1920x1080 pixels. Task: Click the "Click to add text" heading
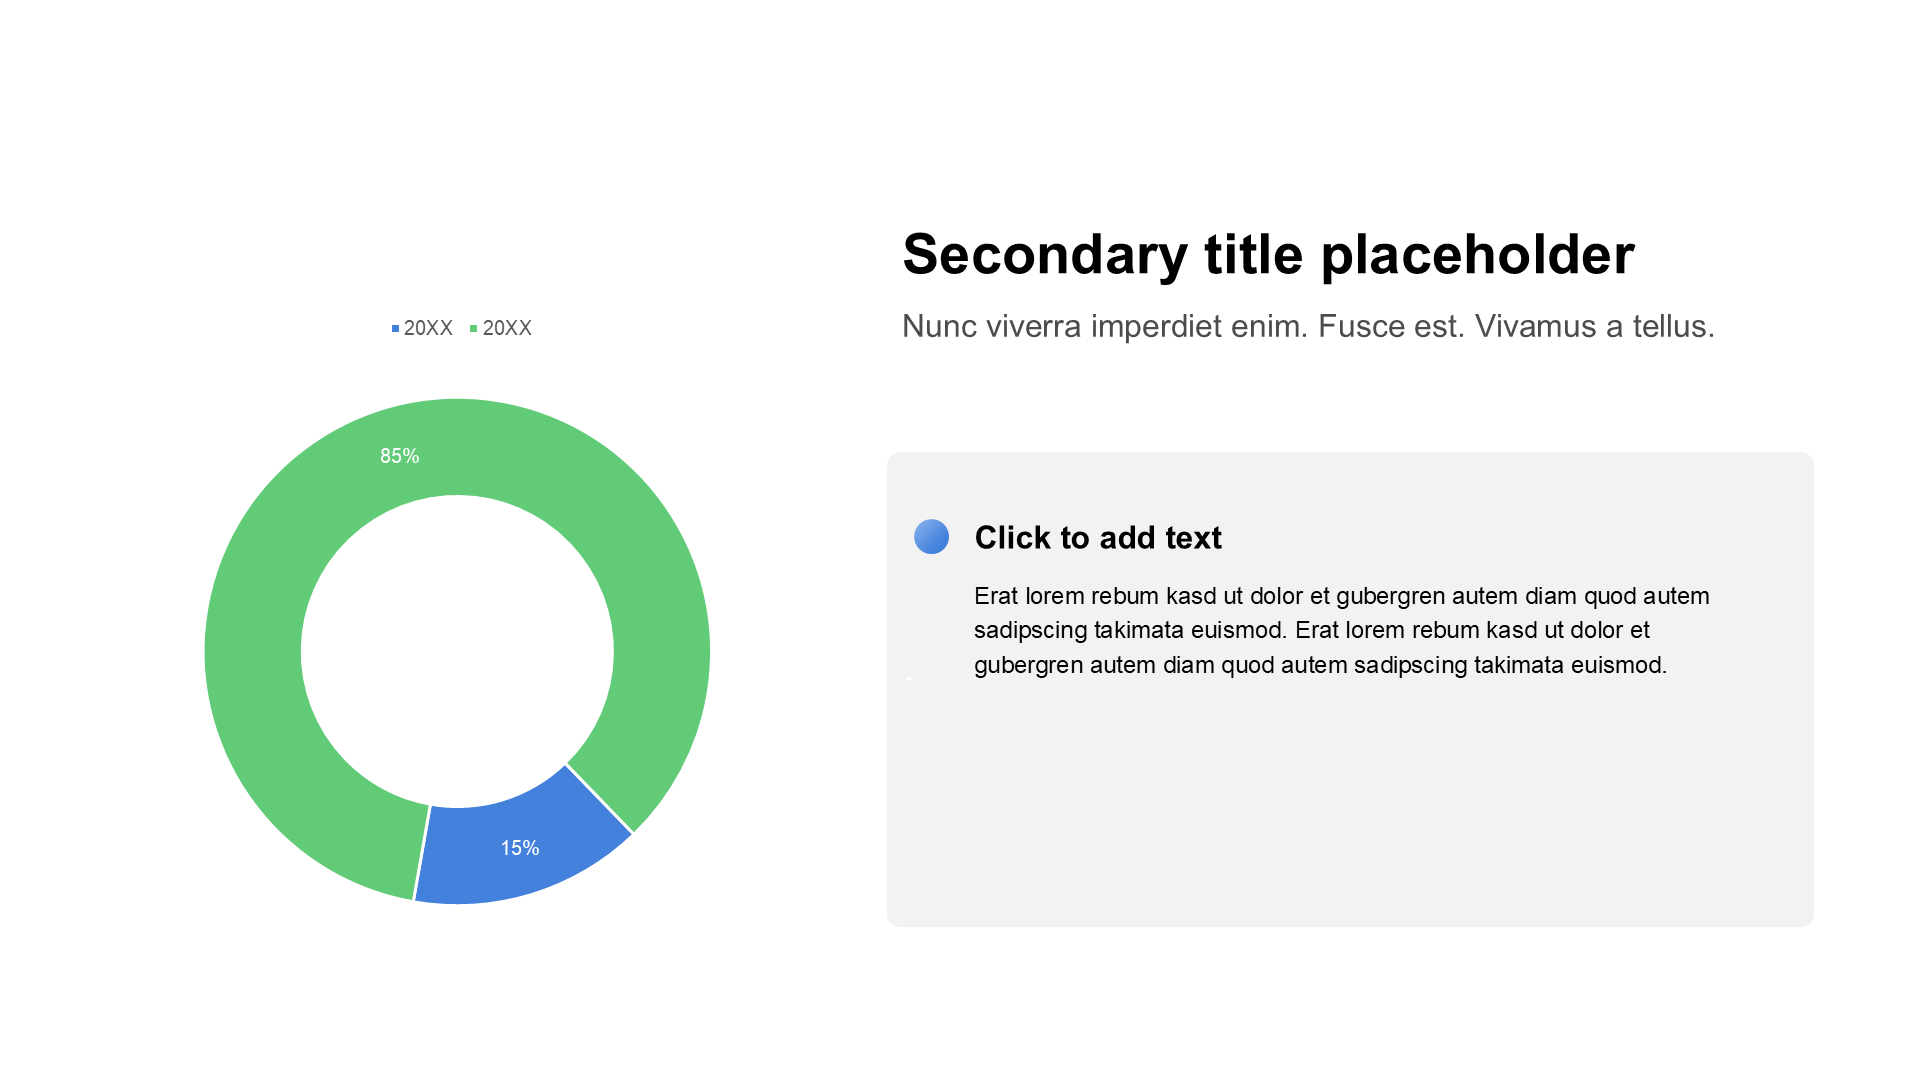coord(1097,538)
